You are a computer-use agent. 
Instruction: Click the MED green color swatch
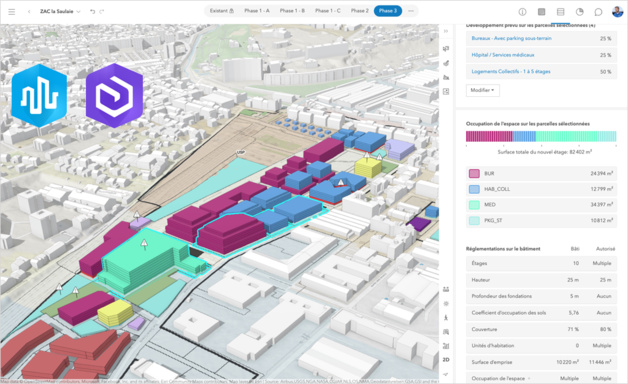[474, 205]
